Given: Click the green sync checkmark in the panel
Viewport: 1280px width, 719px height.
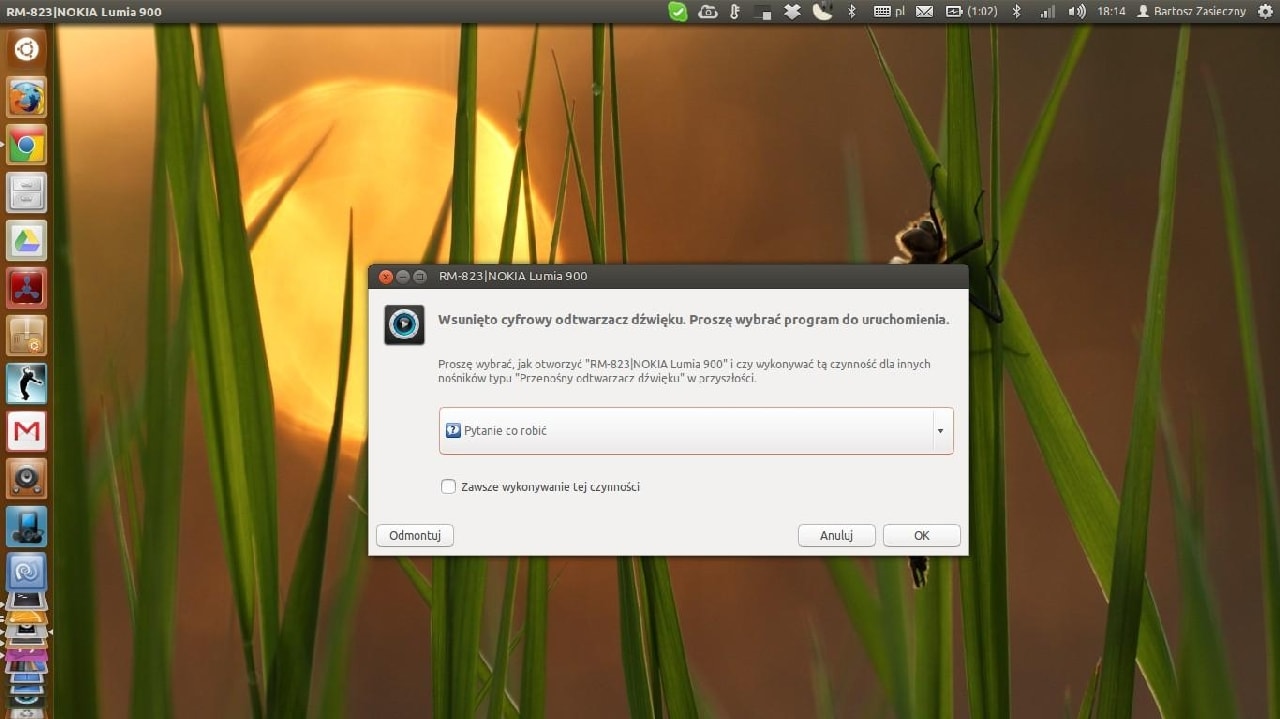Looking at the screenshot, I should [679, 11].
